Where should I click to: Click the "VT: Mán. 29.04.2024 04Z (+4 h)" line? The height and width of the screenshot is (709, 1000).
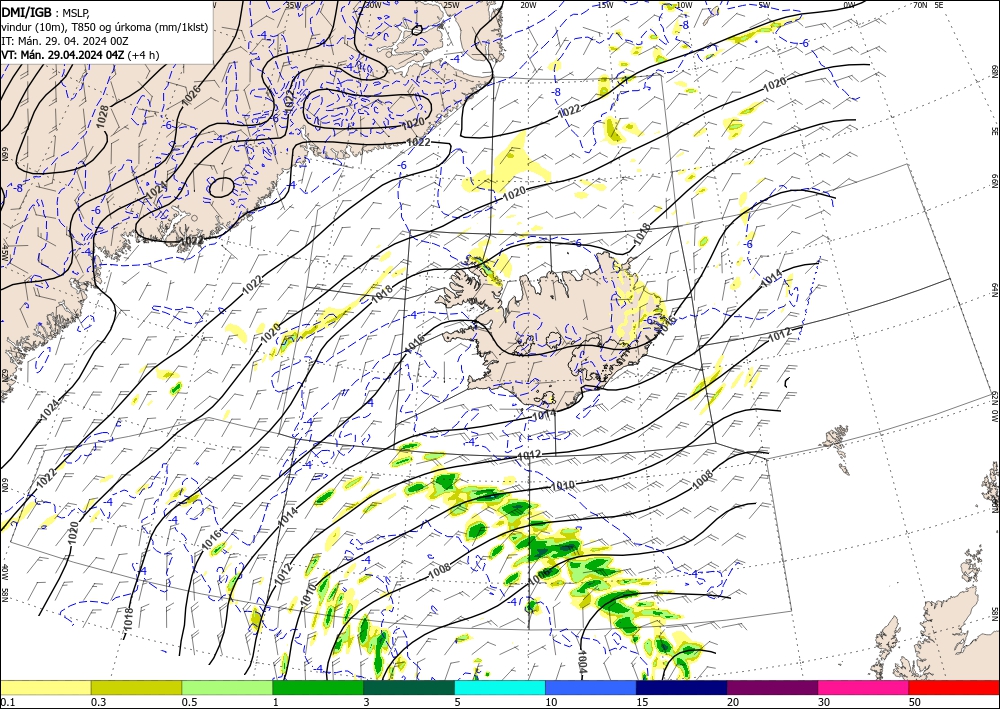pyautogui.click(x=80, y=55)
